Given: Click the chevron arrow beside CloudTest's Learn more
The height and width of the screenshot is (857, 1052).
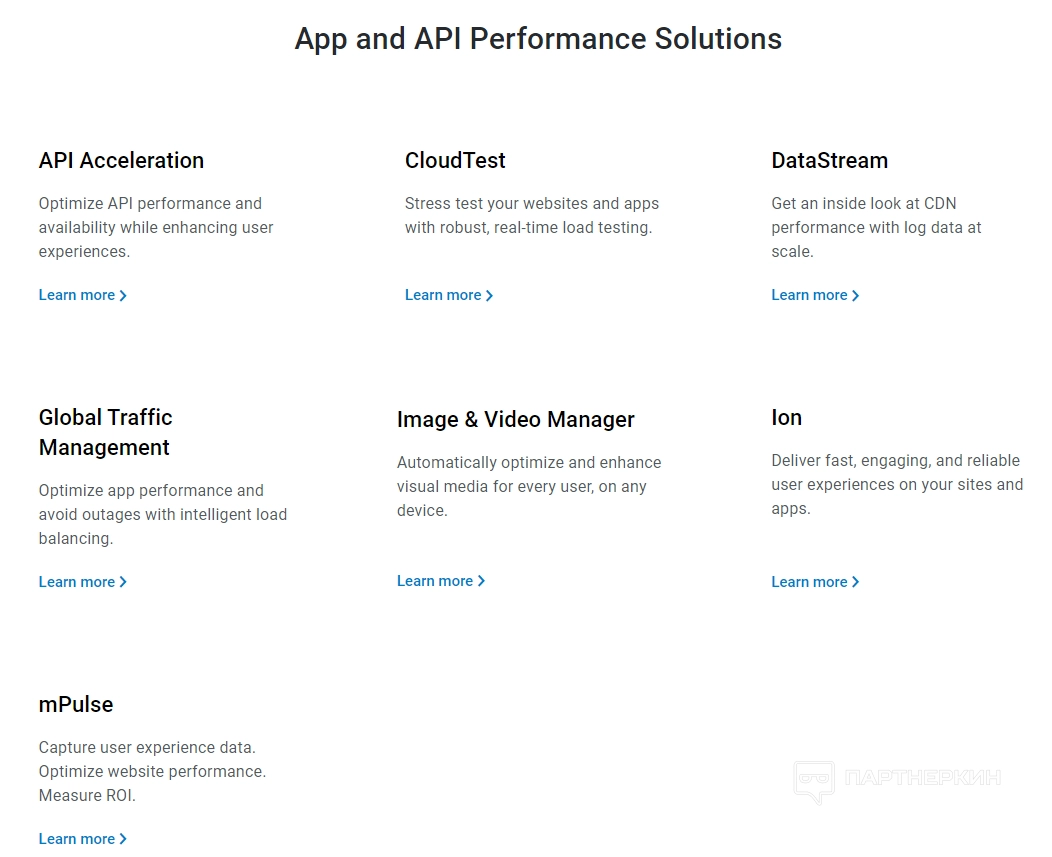Looking at the screenshot, I should point(489,296).
